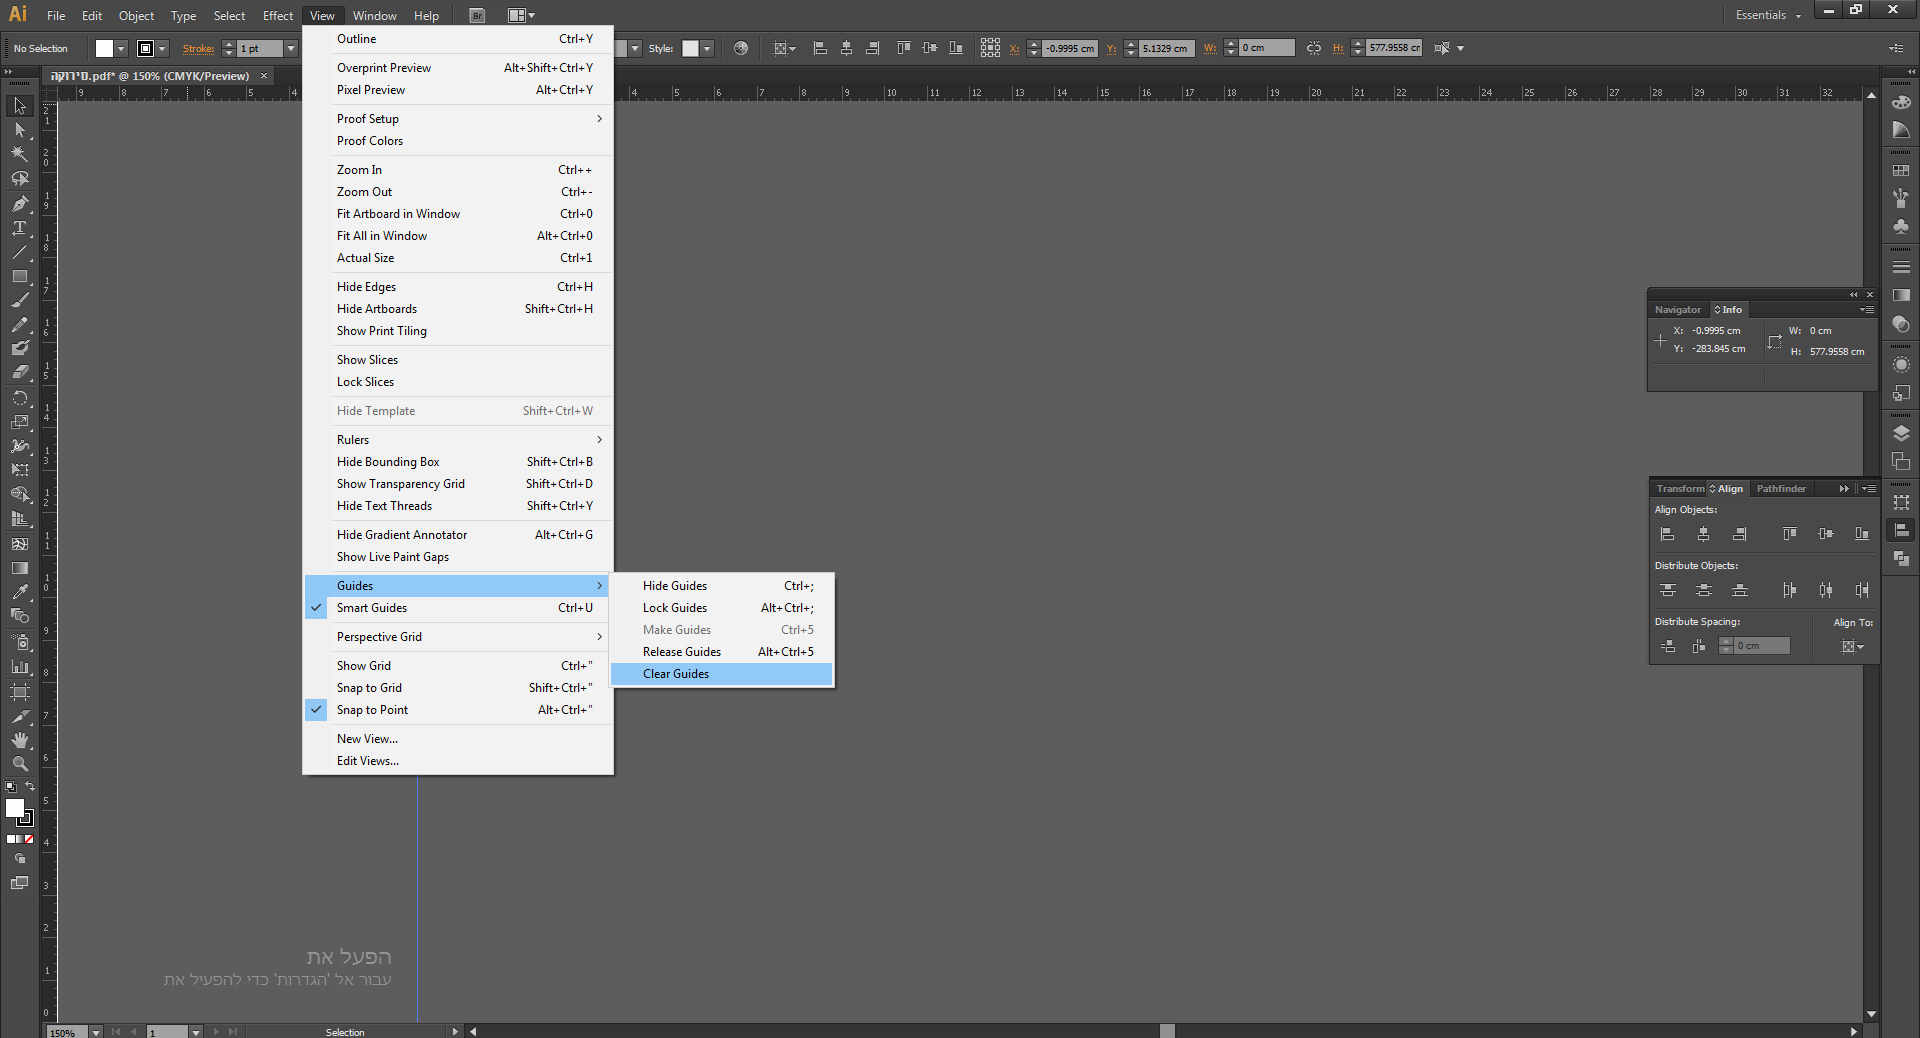Select the Artboard tool
This screenshot has width=1920, height=1038.
tap(20, 691)
